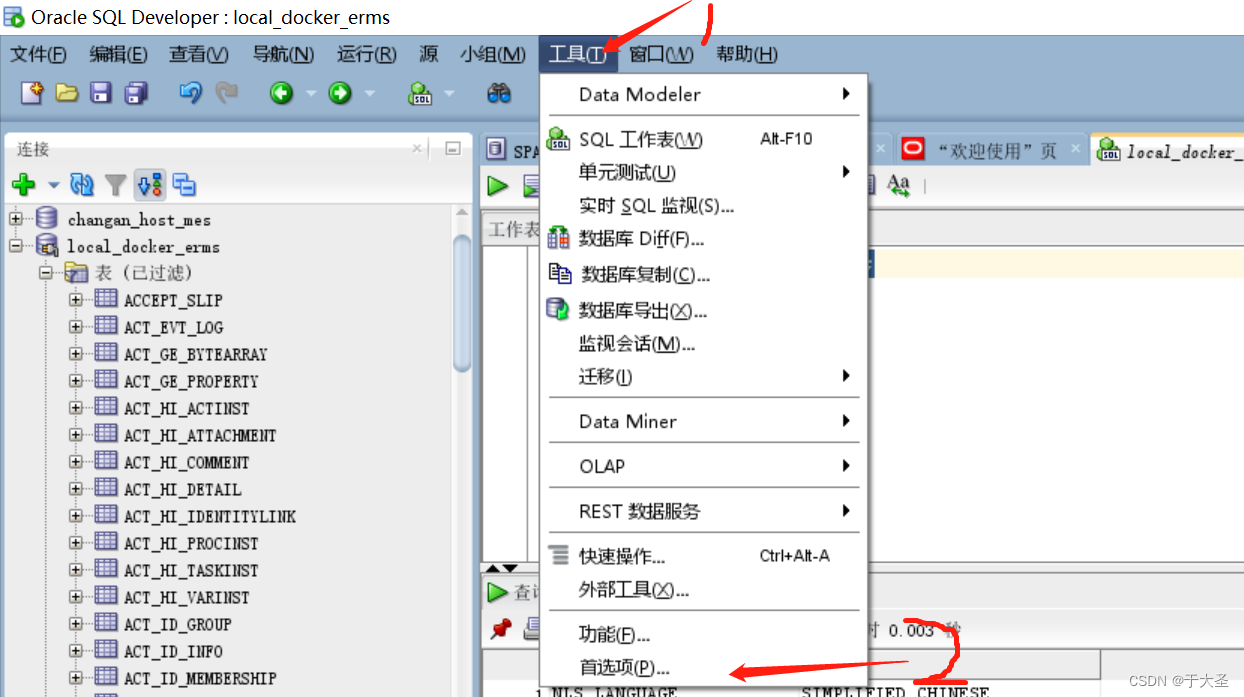Toggle the Aa text display icon

(897, 185)
